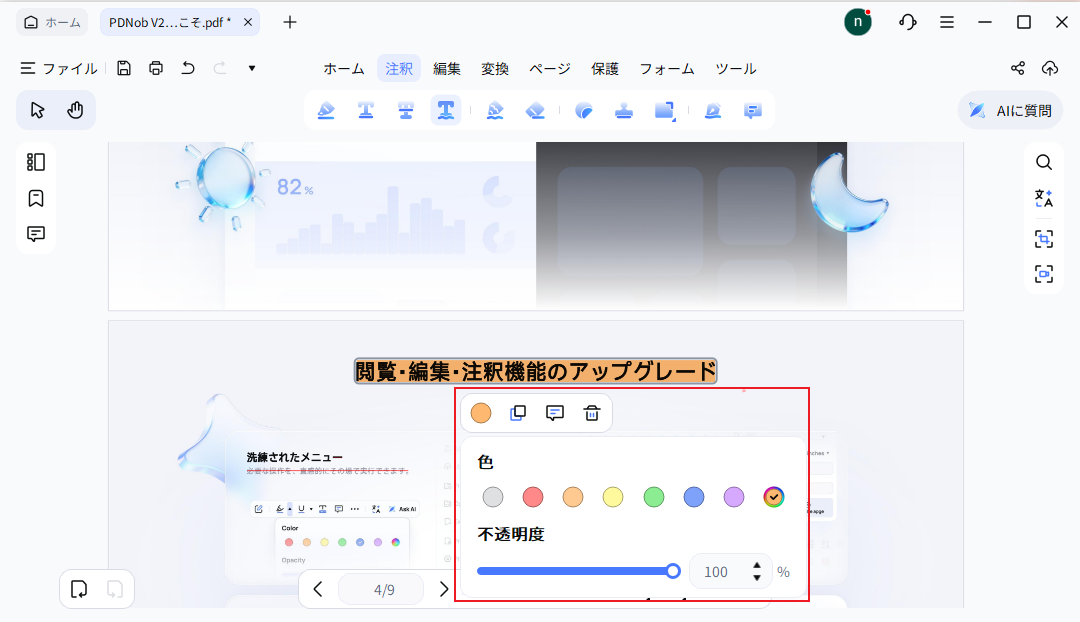The height and width of the screenshot is (622, 1080).
Task: Increase opacity with the stepper up arrow
Action: click(x=756, y=566)
